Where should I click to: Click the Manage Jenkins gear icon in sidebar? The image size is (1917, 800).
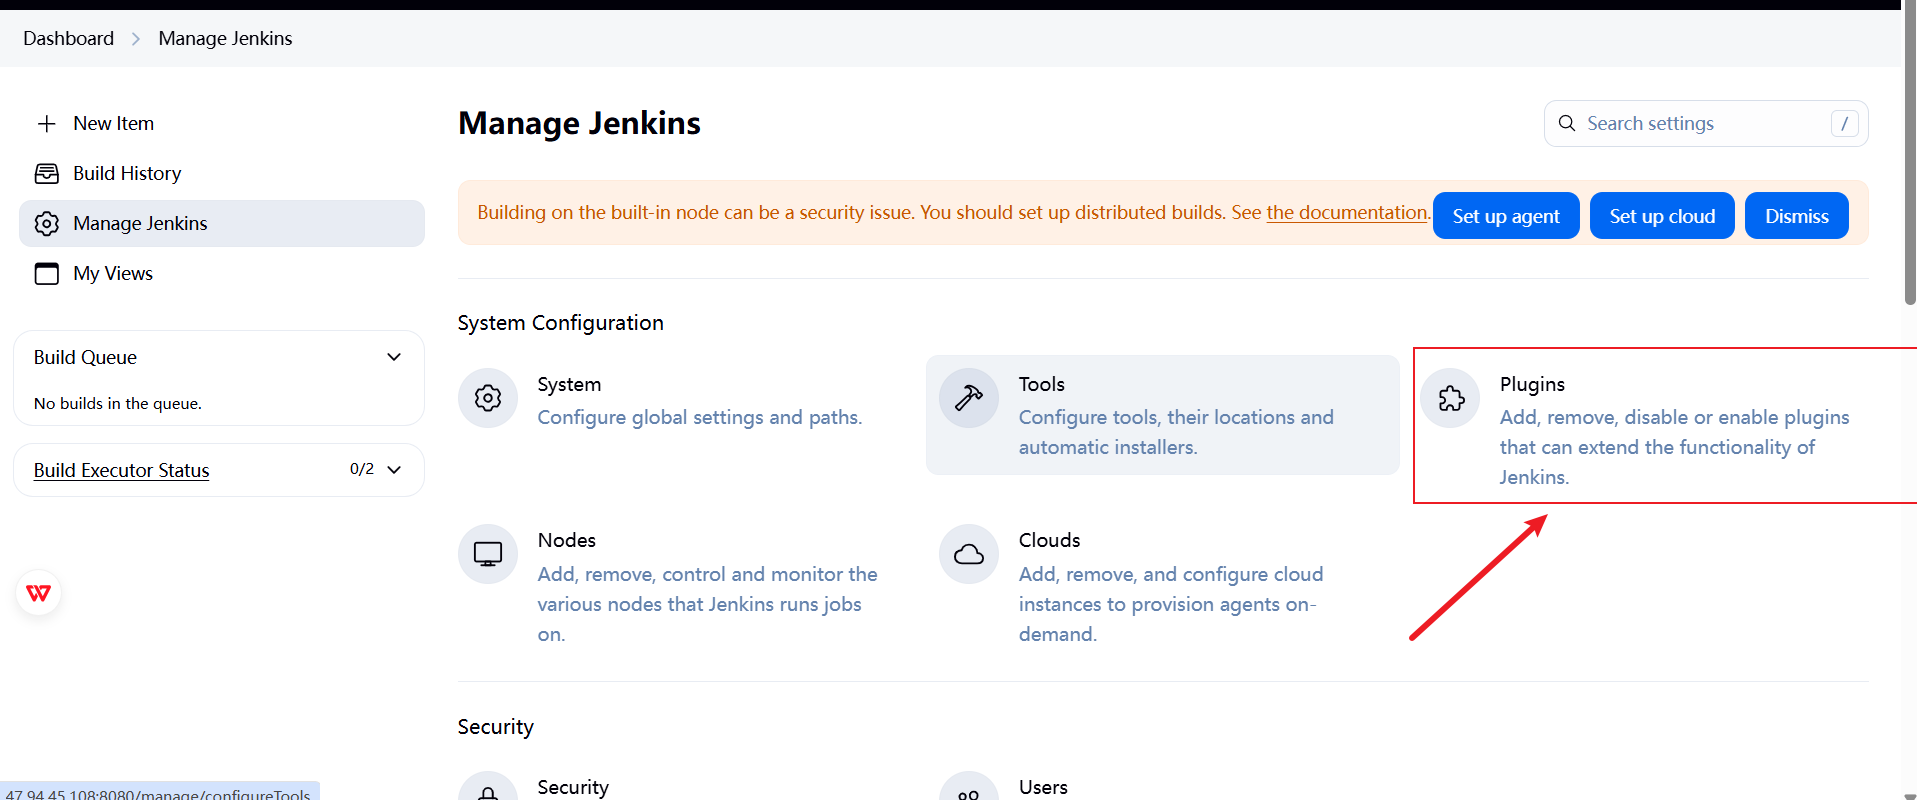coord(46,223)
